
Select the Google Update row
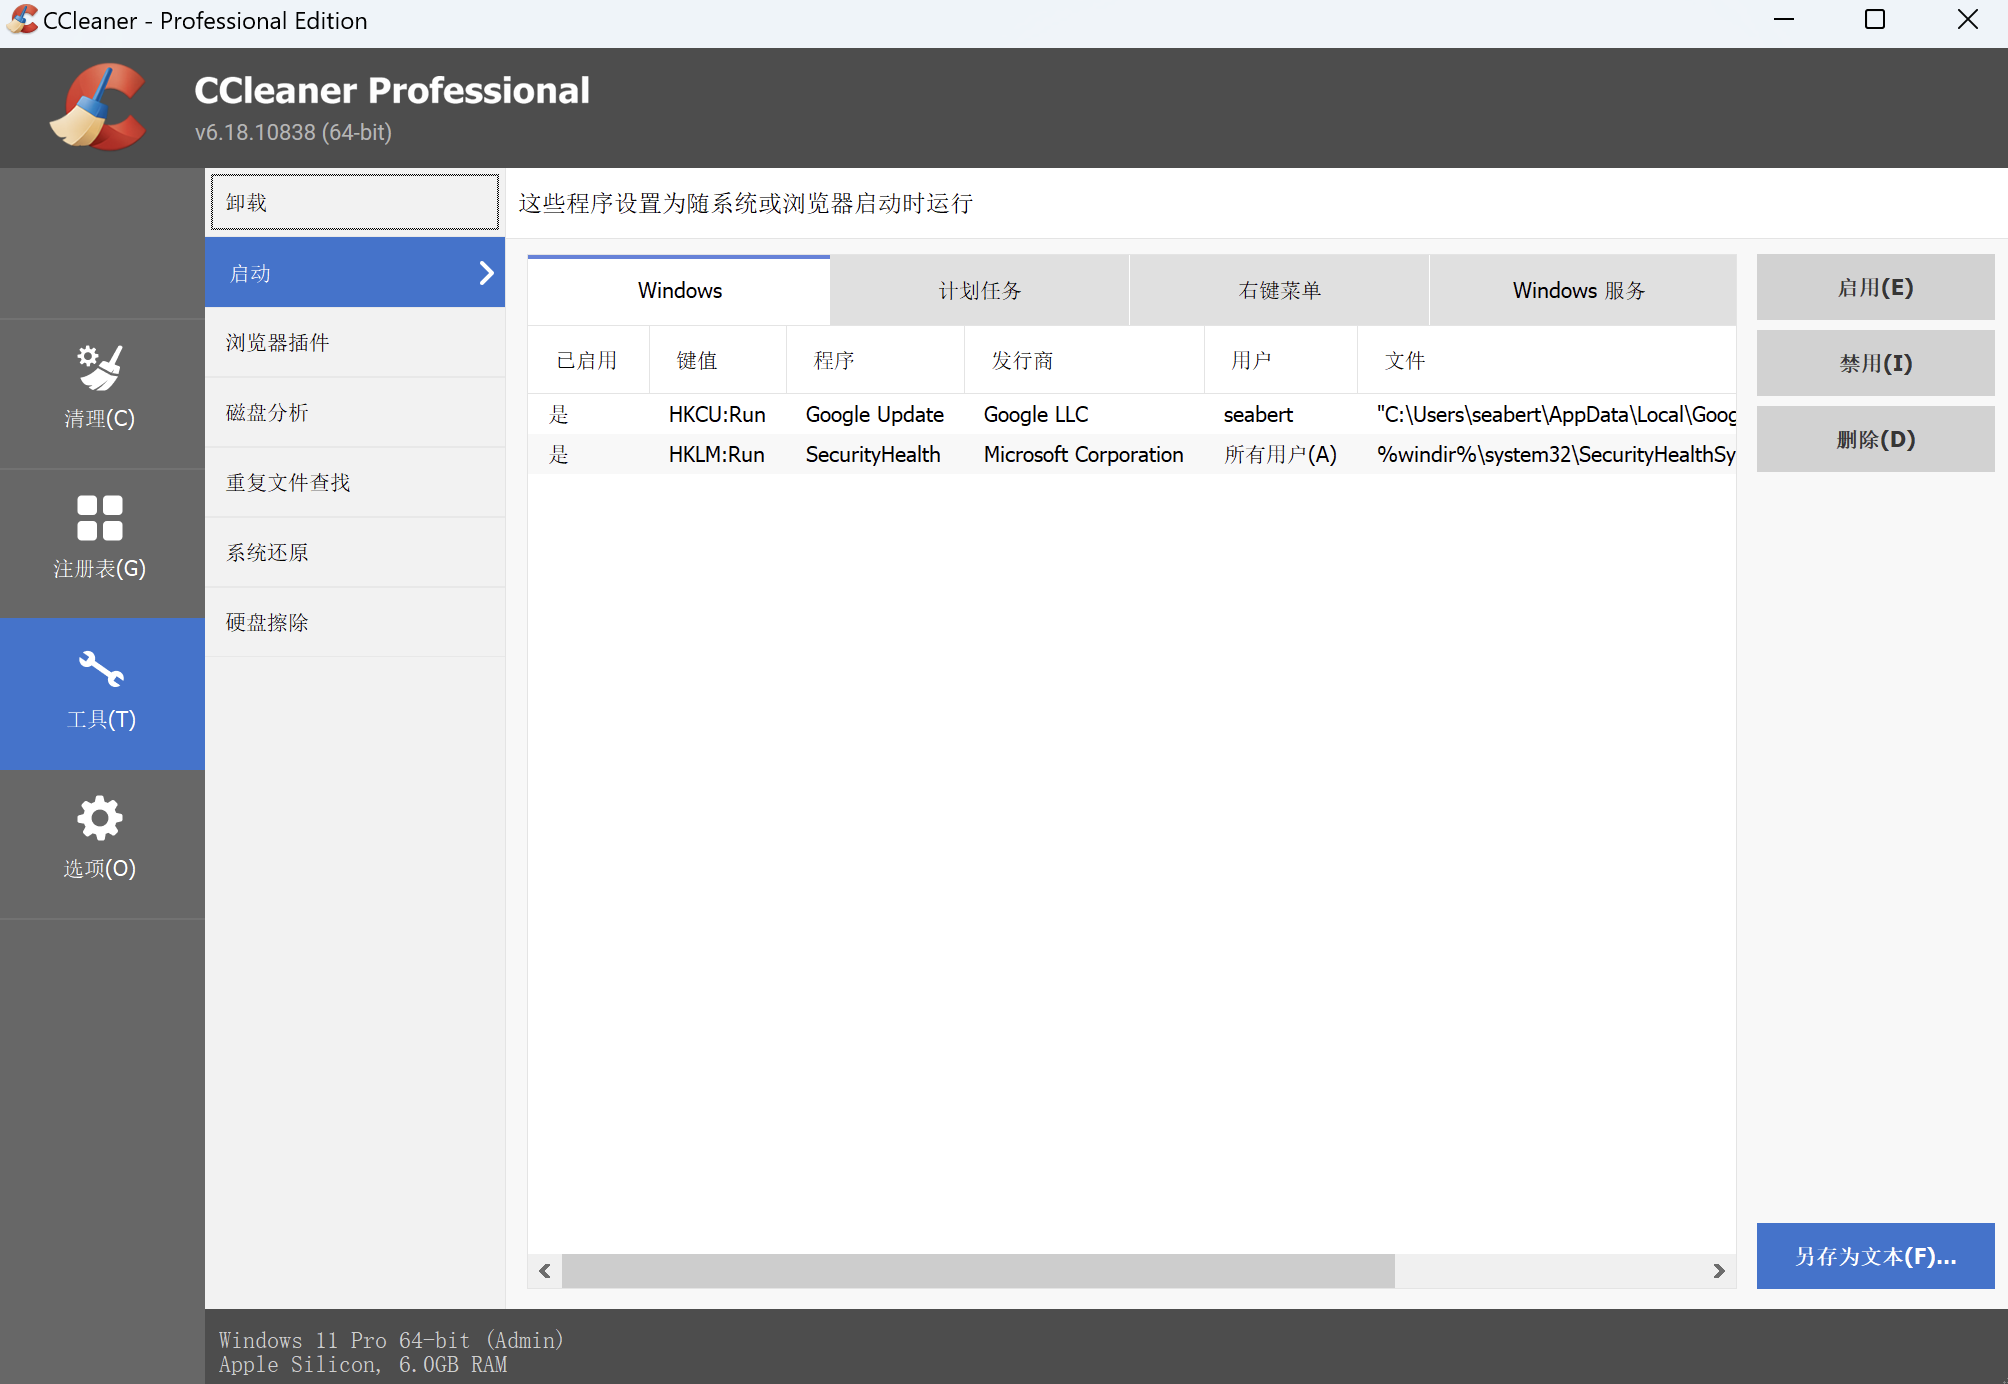(x=1132, y=414)
